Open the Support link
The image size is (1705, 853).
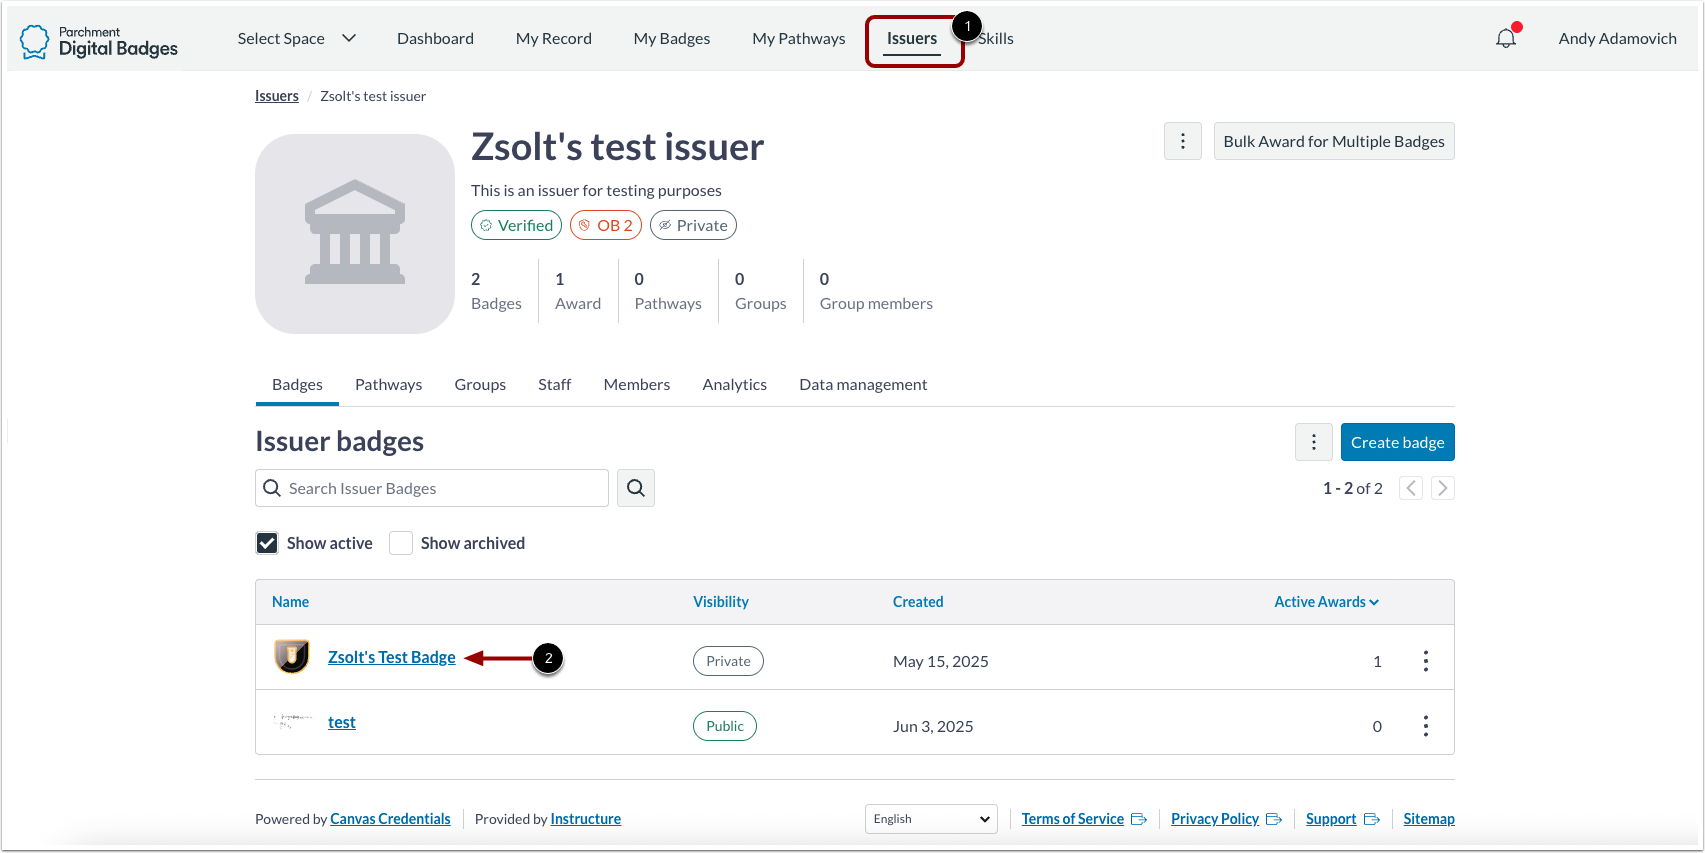pyautogui.click(x=1331, y=819)
